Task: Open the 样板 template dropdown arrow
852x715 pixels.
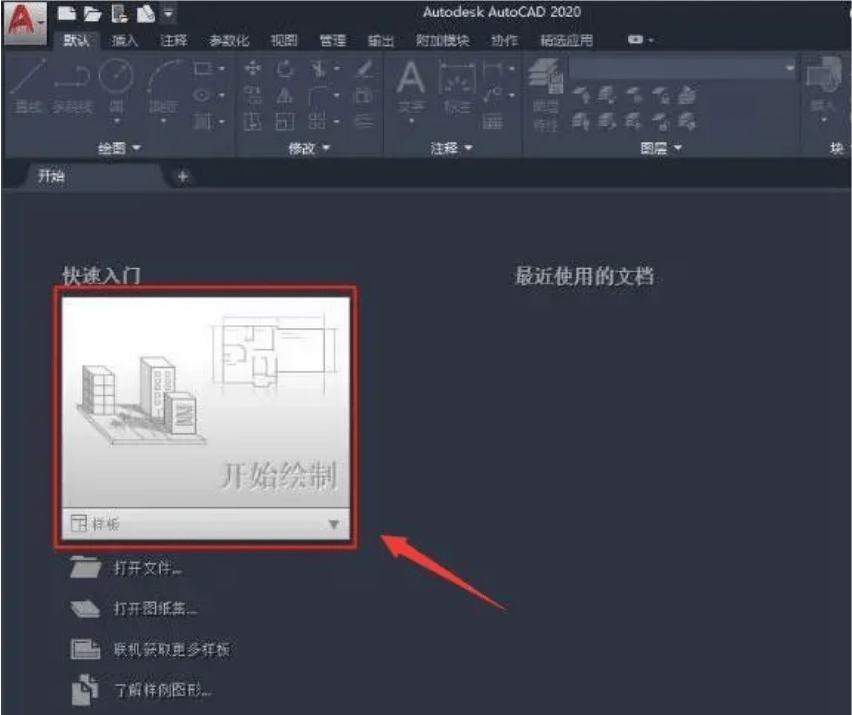Action: (x=334, y=524)
